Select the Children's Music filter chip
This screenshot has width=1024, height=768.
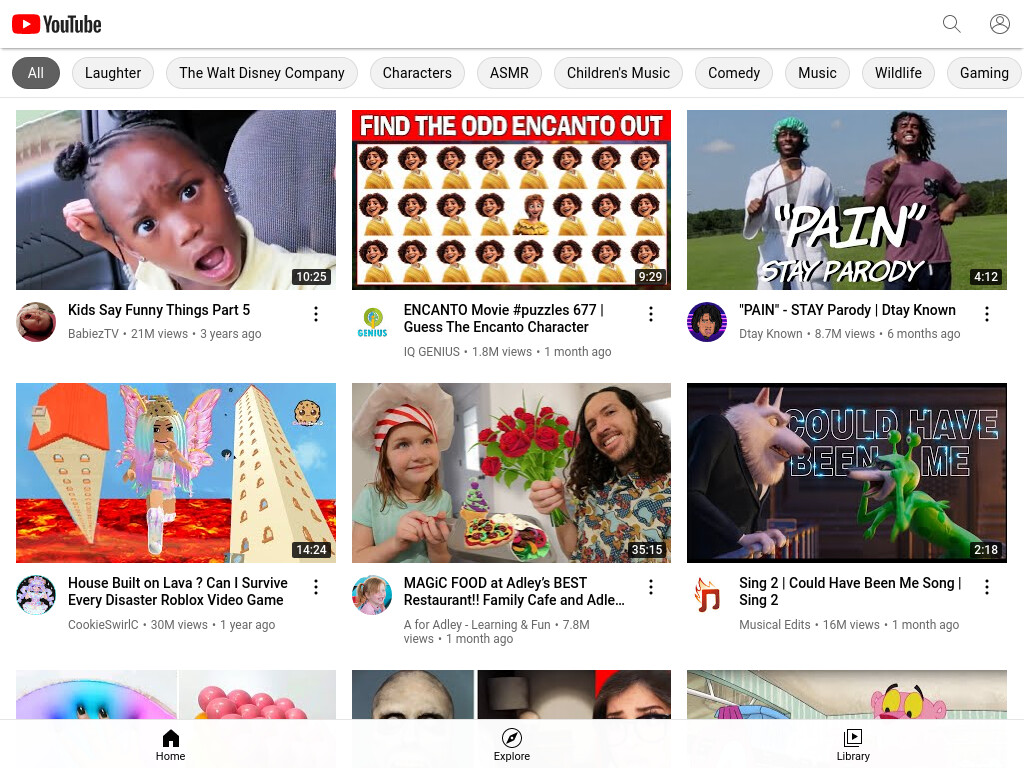point(618,72)
